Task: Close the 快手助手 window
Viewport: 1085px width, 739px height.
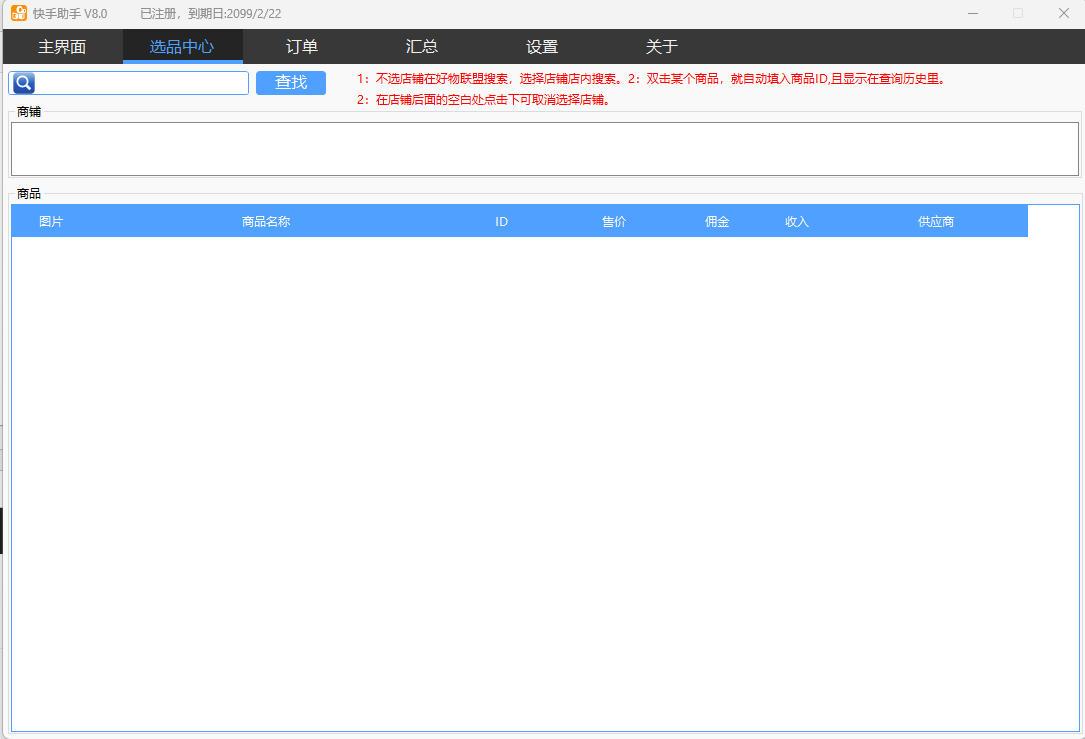Action: [x=1064, y=13]
